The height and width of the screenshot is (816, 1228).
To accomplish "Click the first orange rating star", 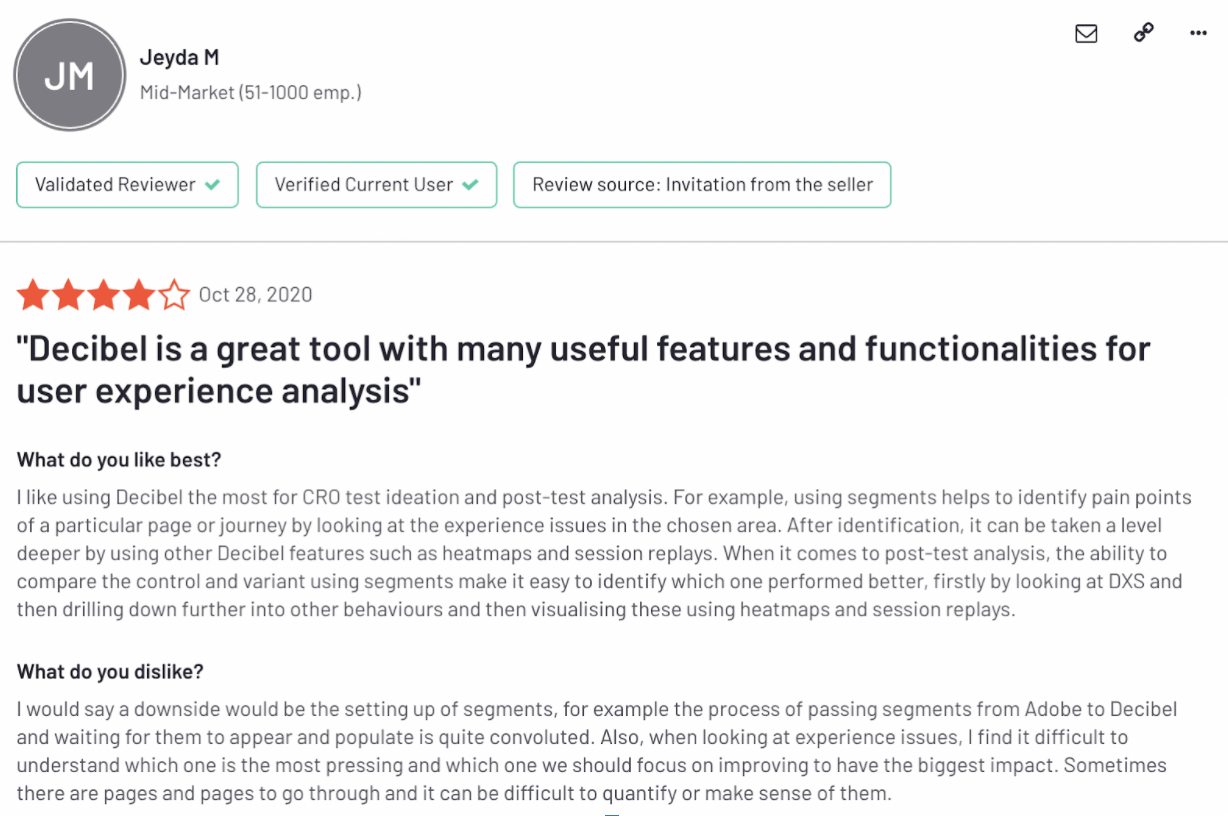I will point(32,295).
